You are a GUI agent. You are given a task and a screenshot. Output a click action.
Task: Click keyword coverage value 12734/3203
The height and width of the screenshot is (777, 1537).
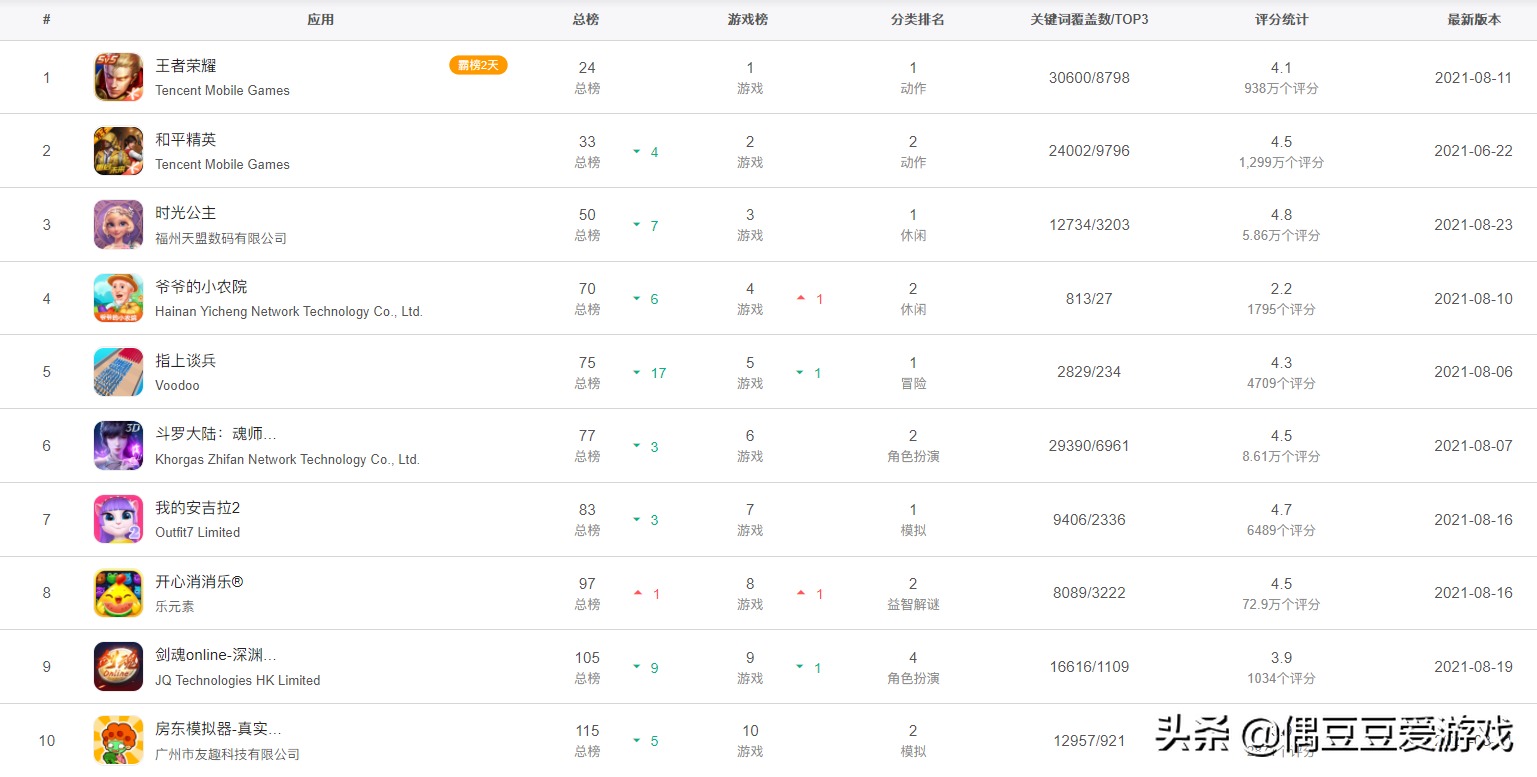(x=1089, y=225)
